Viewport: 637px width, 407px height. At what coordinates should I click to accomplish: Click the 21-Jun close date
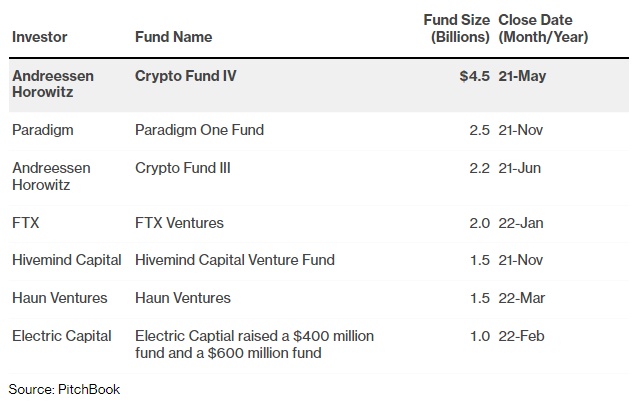[x=520, y=168]
